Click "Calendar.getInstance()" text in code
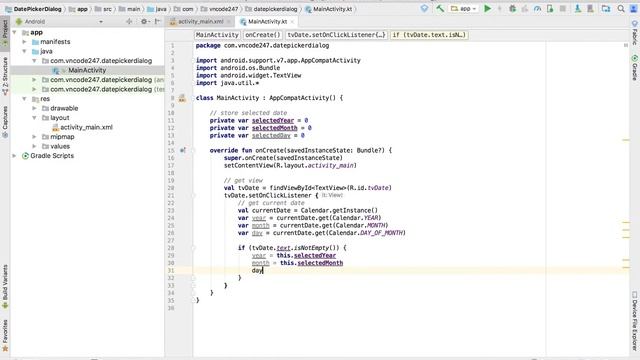The height and width of the screenshot is (360, 640). pos(339,210)
